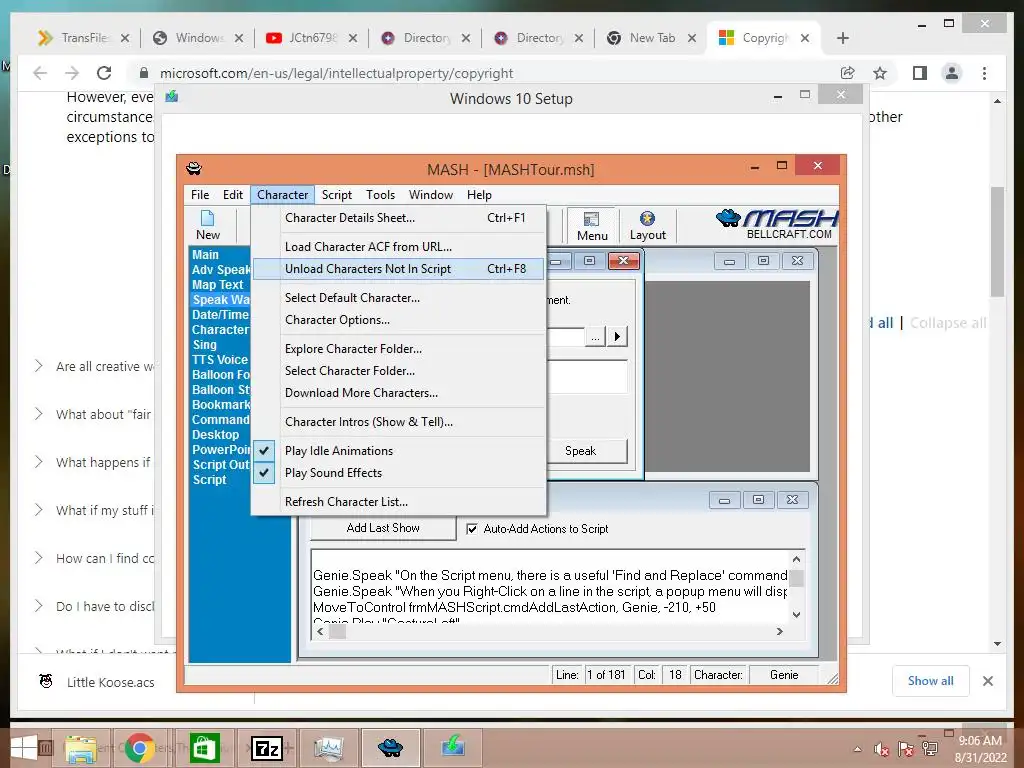The image size is (1024, 768).
Task: Click the MASH Bellcraft.com logo
Action: (x=777, y=224)
